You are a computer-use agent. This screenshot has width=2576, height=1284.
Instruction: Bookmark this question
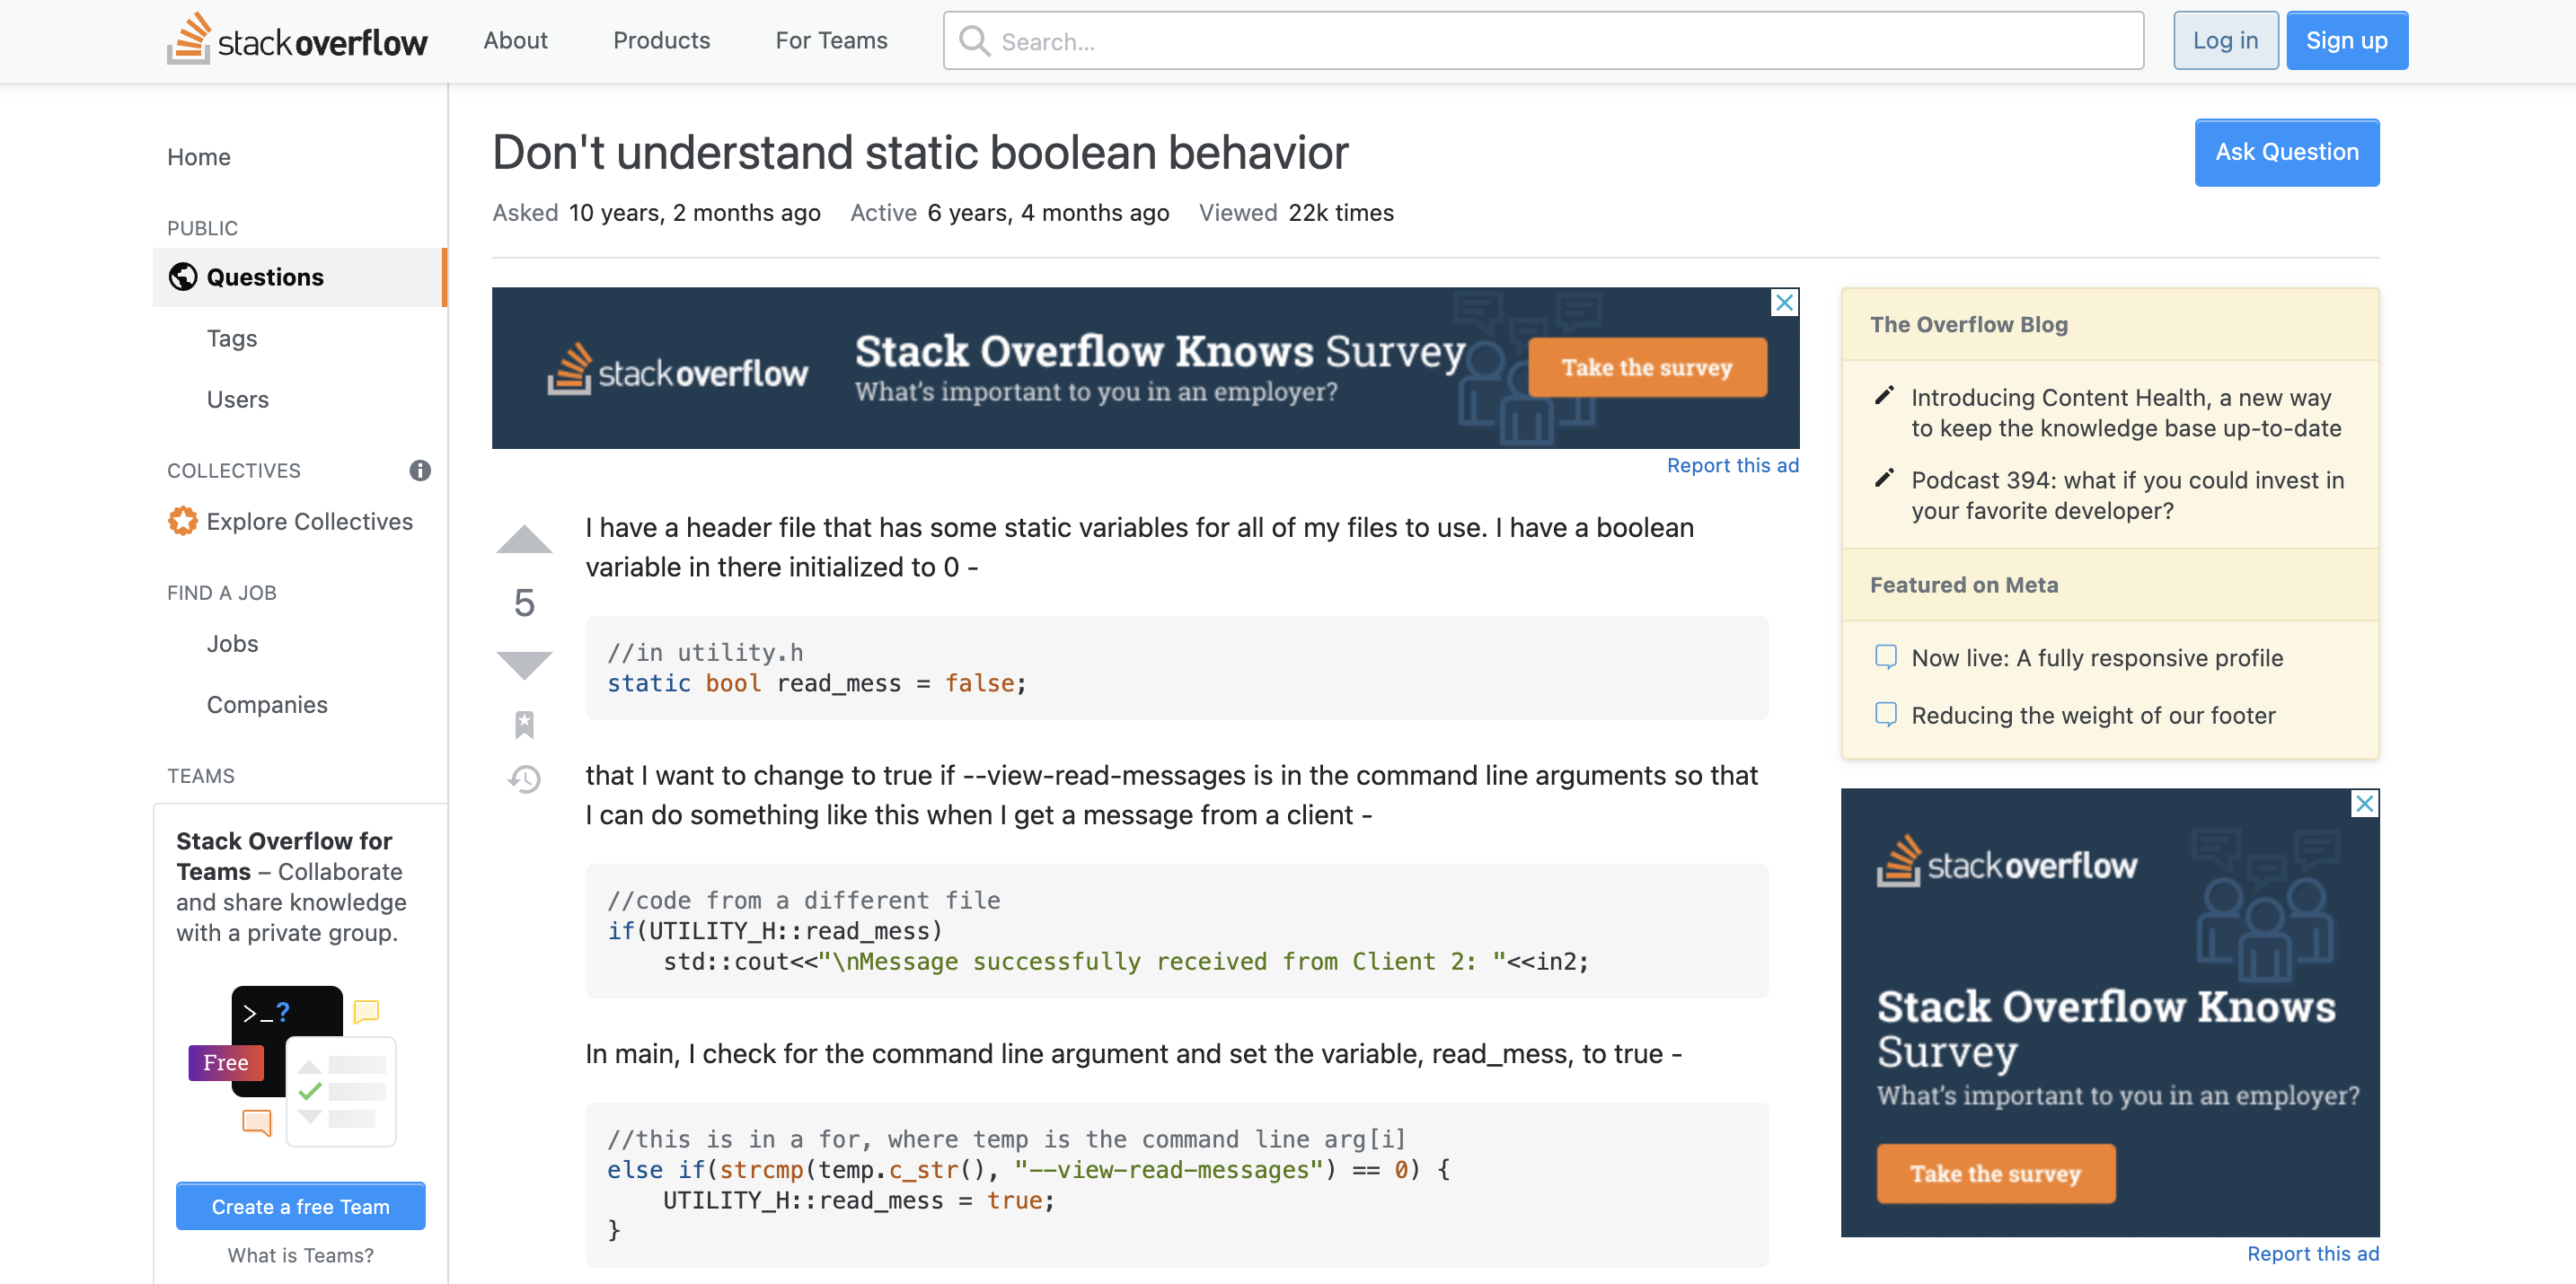tap(524, 724)
